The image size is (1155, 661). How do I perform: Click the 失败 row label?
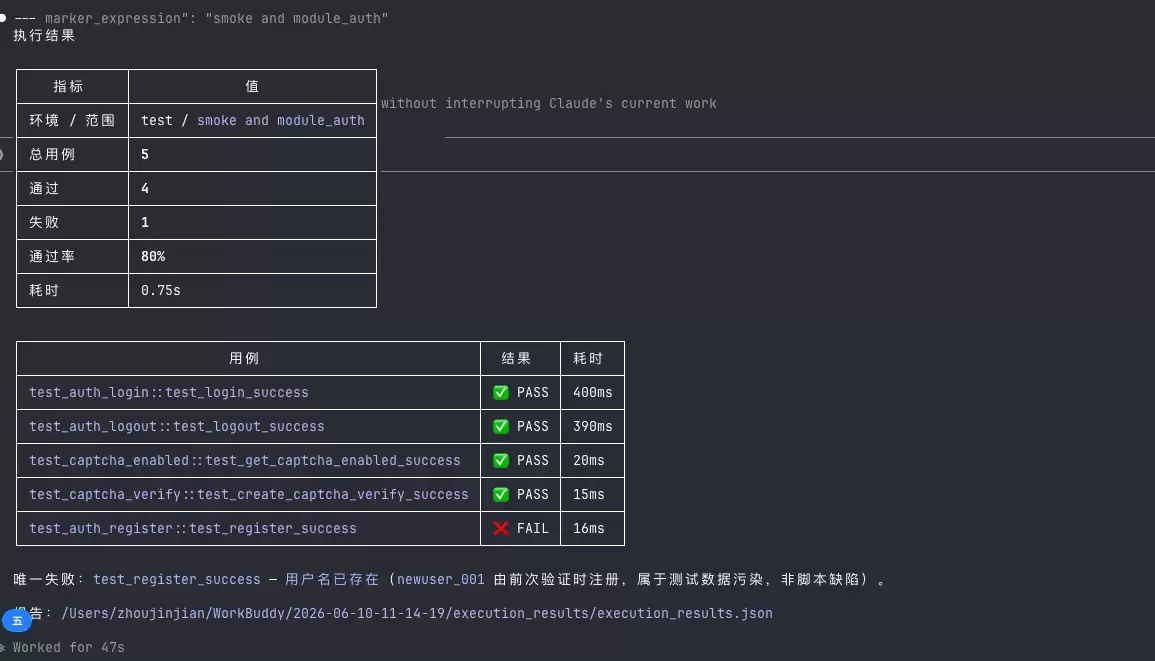tap(44, 222)
